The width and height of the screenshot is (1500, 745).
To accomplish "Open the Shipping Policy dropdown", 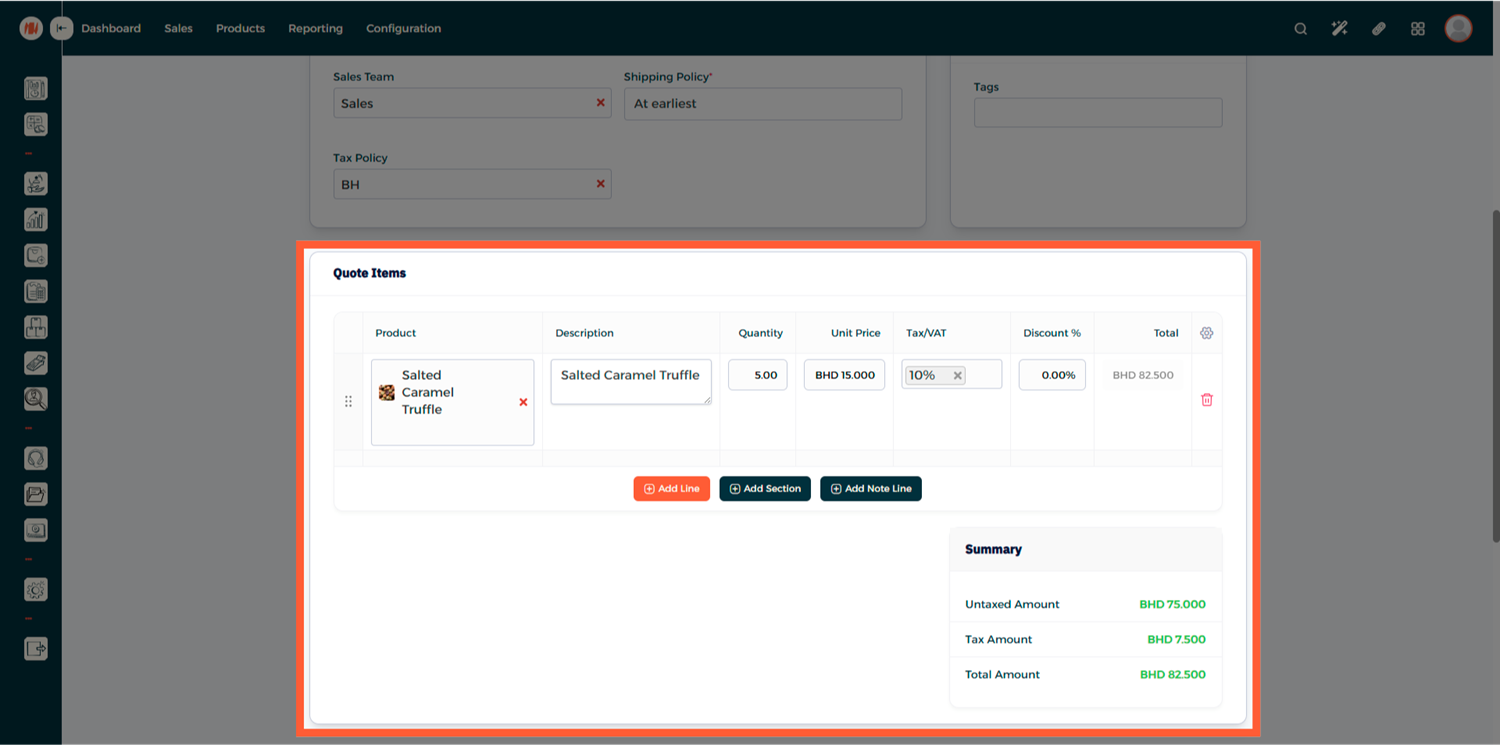I will 762,104.
